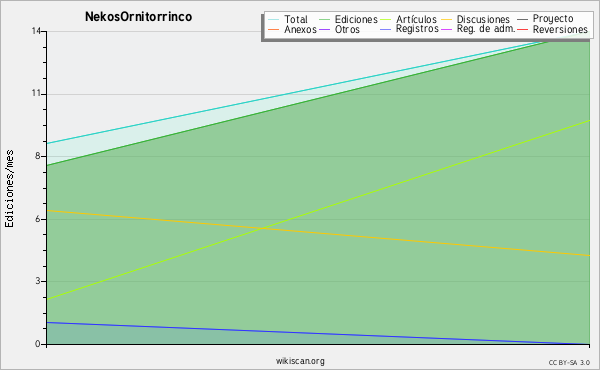Image resolution: width=600 pixels, height=370 pixels.
Task: Click the Ediciones/mes axis label
Action: click(x=9, y=189)
